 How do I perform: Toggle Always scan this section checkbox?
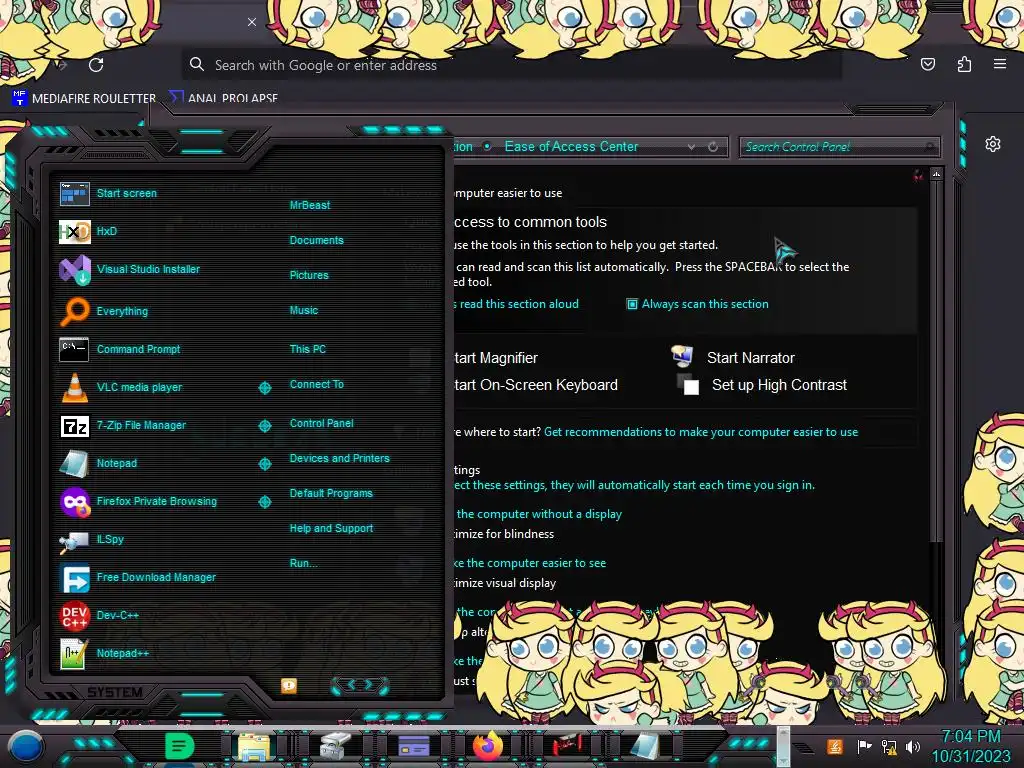pos(632,304)
